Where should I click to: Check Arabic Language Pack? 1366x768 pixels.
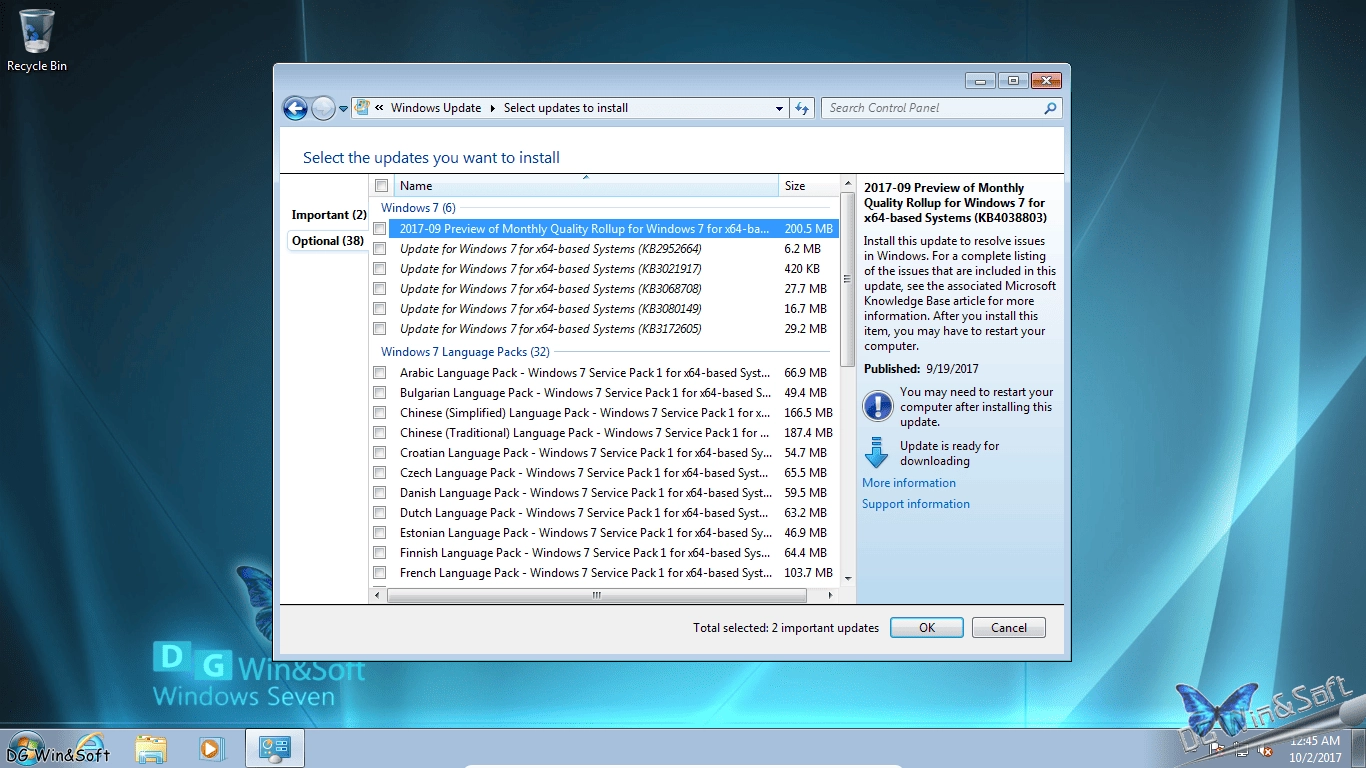[x=380, y=373]
